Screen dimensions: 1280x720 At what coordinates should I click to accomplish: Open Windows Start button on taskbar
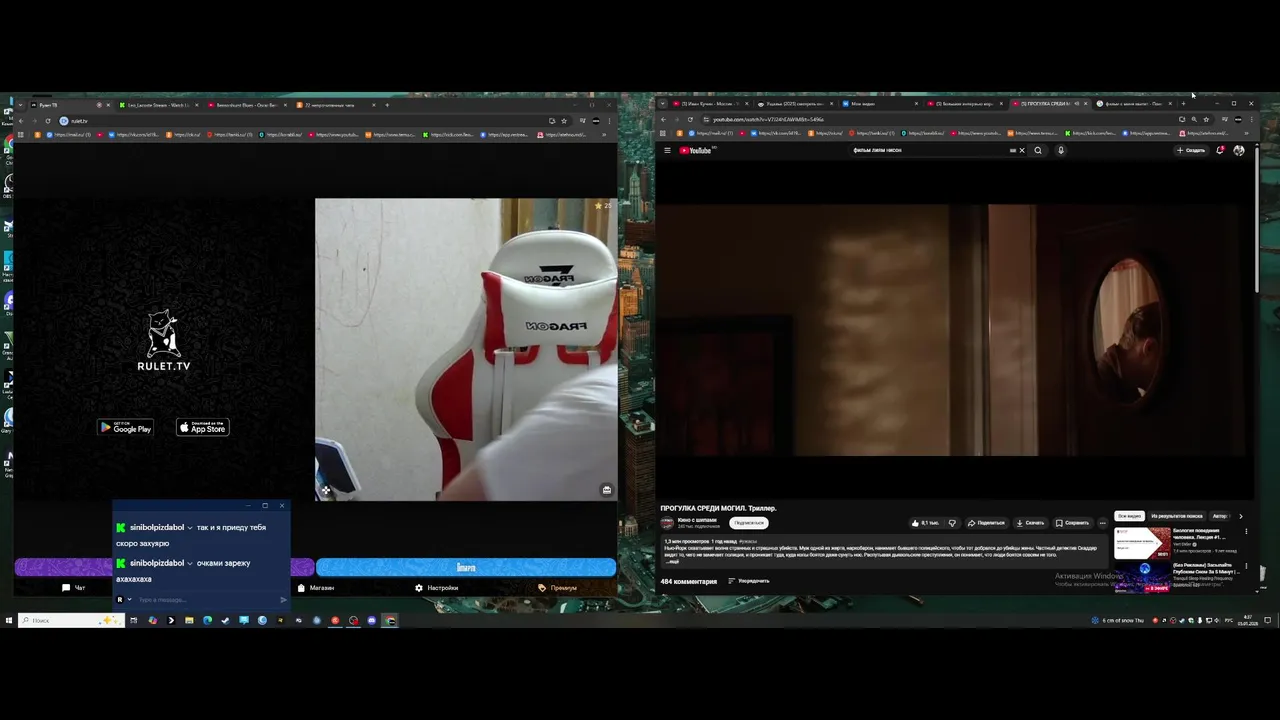[x=8, y=620]
